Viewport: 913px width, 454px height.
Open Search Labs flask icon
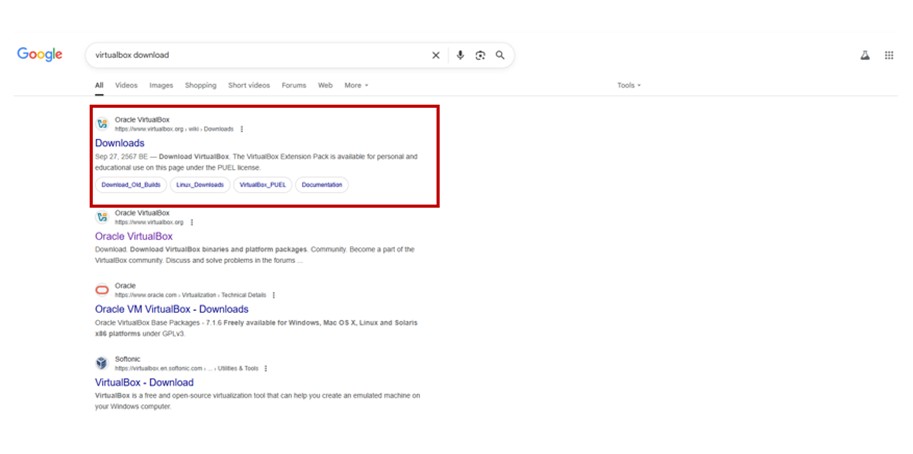click(x=865, y=56)
